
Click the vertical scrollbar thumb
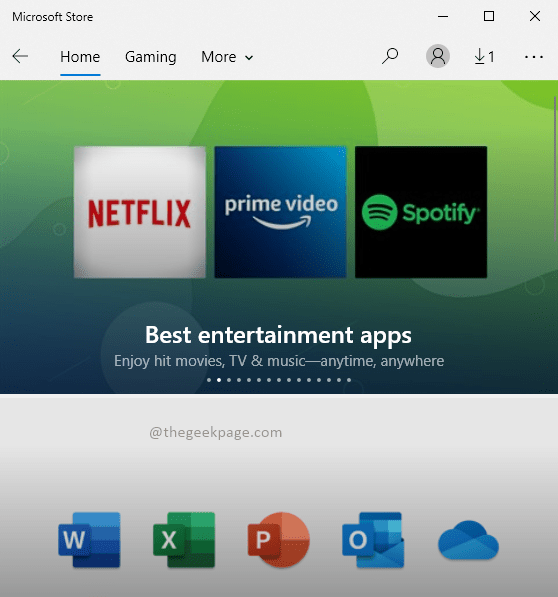point(556,169)
